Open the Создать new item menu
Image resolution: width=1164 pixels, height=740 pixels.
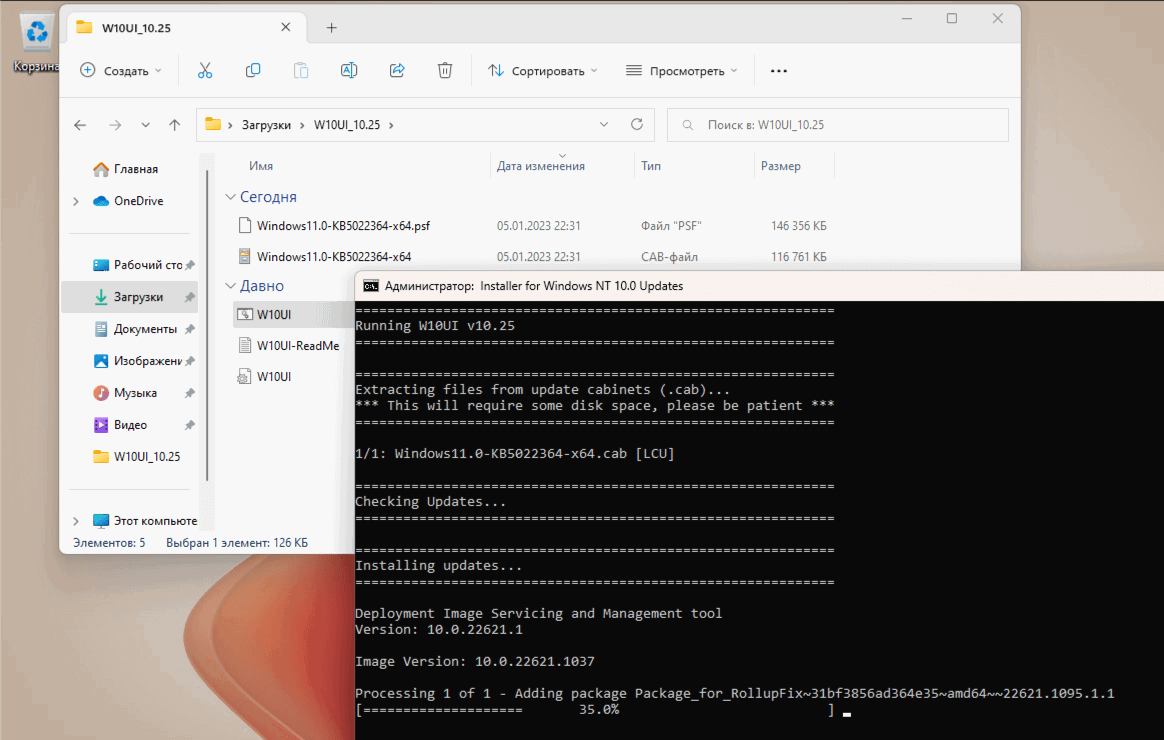coord(121,71)
